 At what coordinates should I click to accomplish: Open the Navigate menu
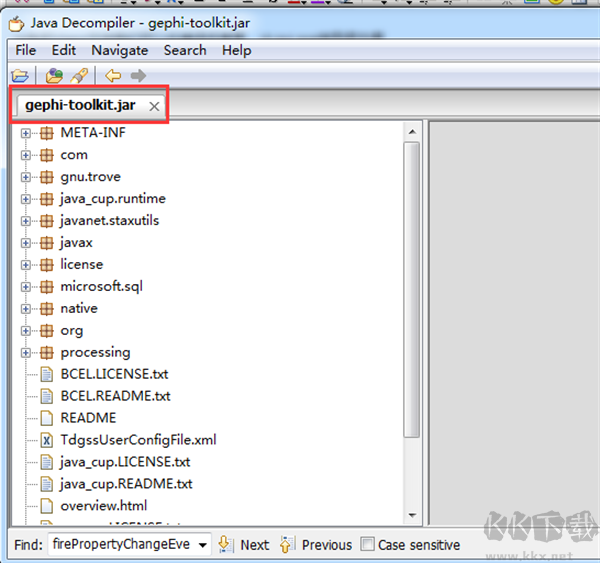click(x=120, y=50)
